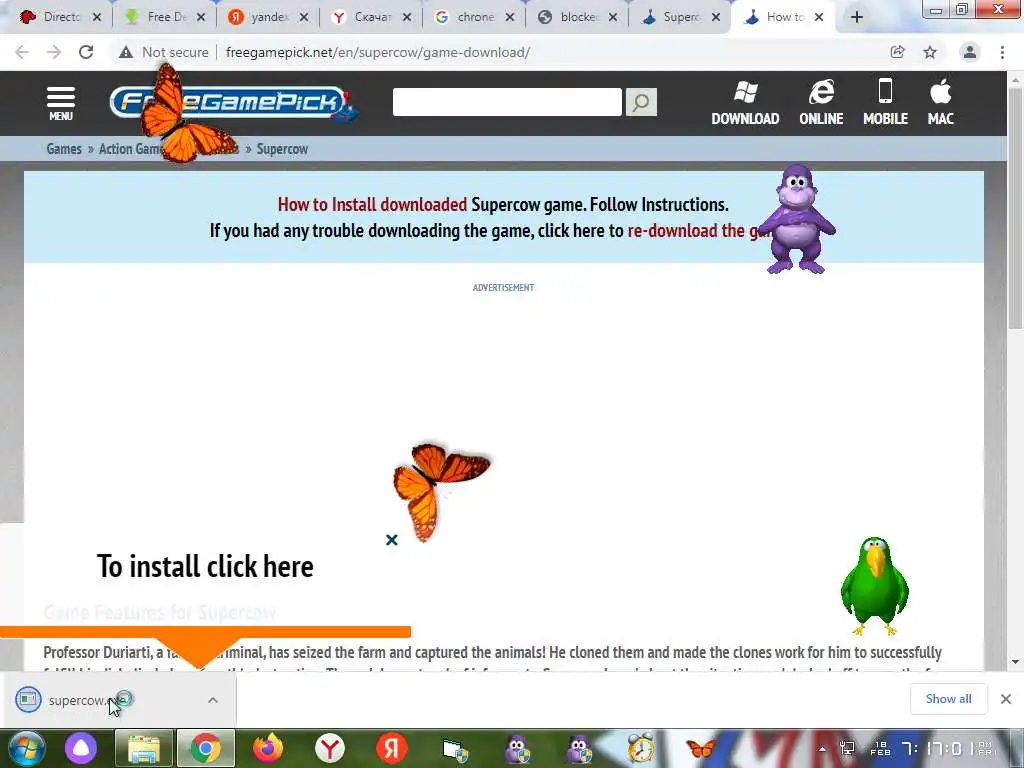Click the share page icon in address bar
This screenshot has width=1024, height=768.
(897, 52)
